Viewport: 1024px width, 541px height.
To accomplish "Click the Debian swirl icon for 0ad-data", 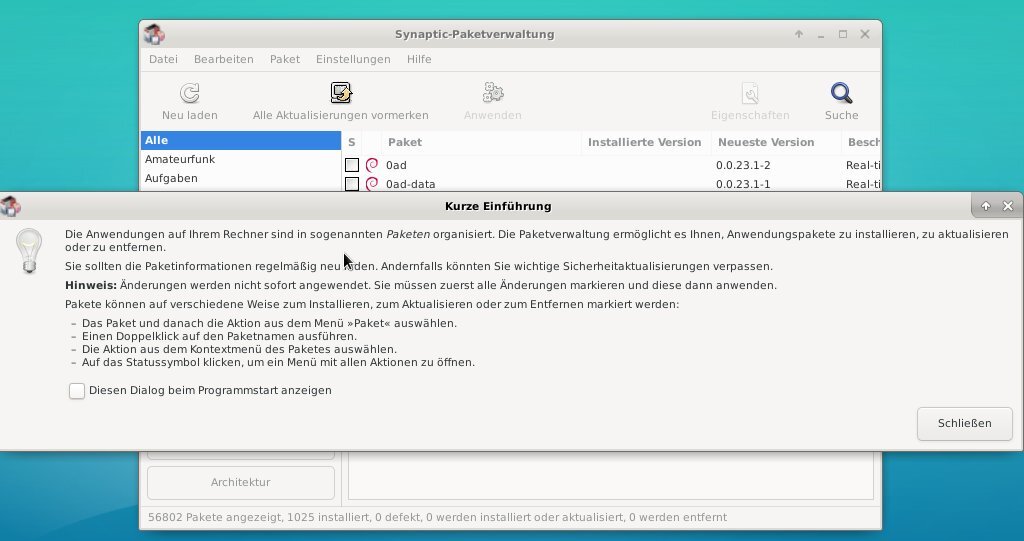I will click(372, 184).
